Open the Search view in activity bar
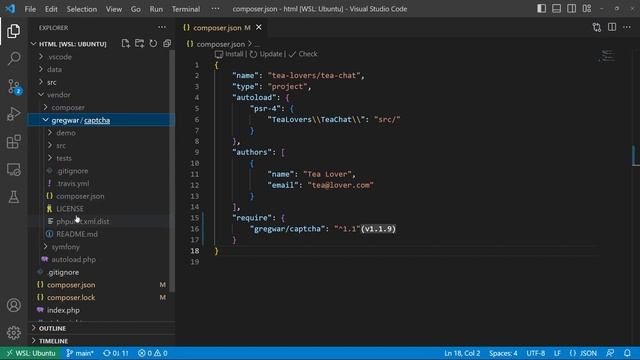640x360 pixels. pyautogui.click(x=13, y=58)
